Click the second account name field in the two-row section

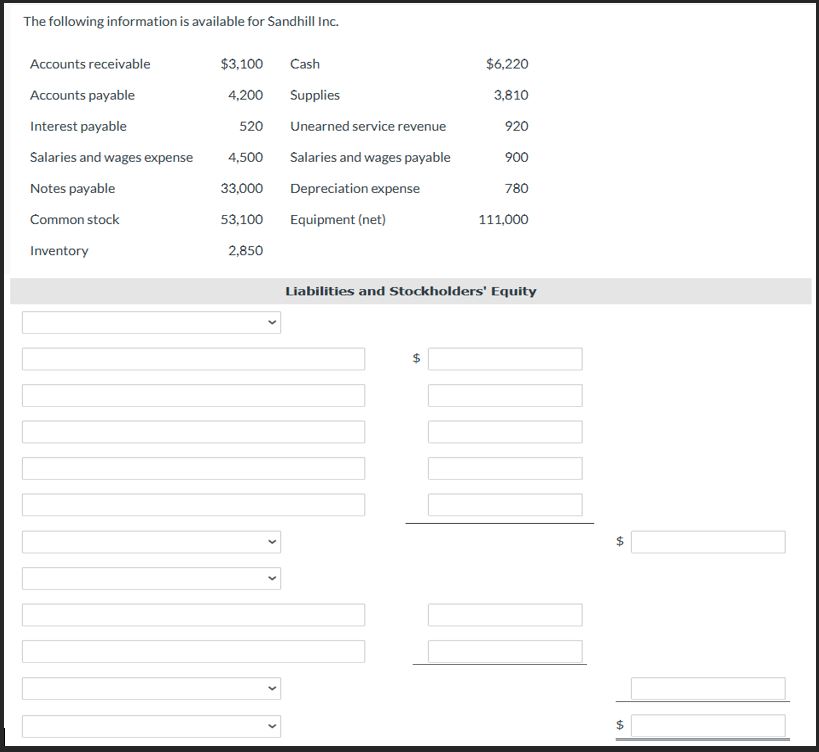click(x=193, y=652)
